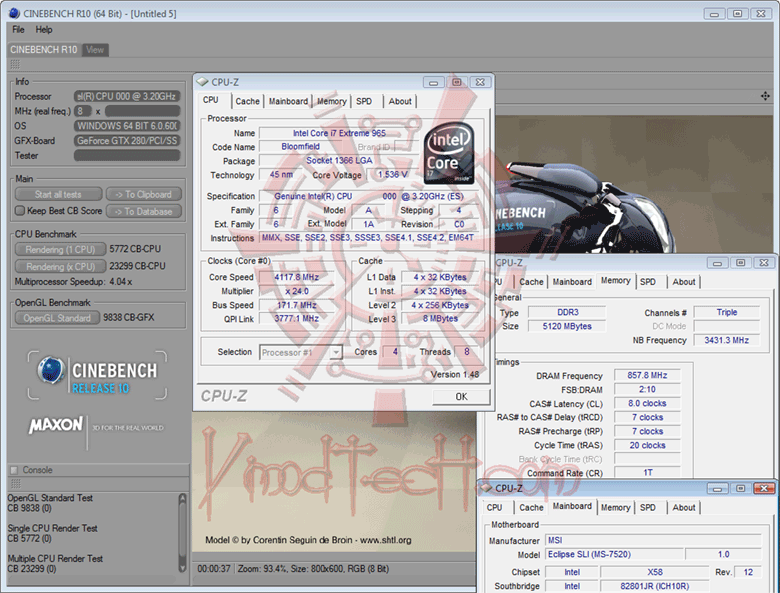Click the Tester input field
Image resolution: width=780 pixels, height=593 pixels.
[127, 156]
